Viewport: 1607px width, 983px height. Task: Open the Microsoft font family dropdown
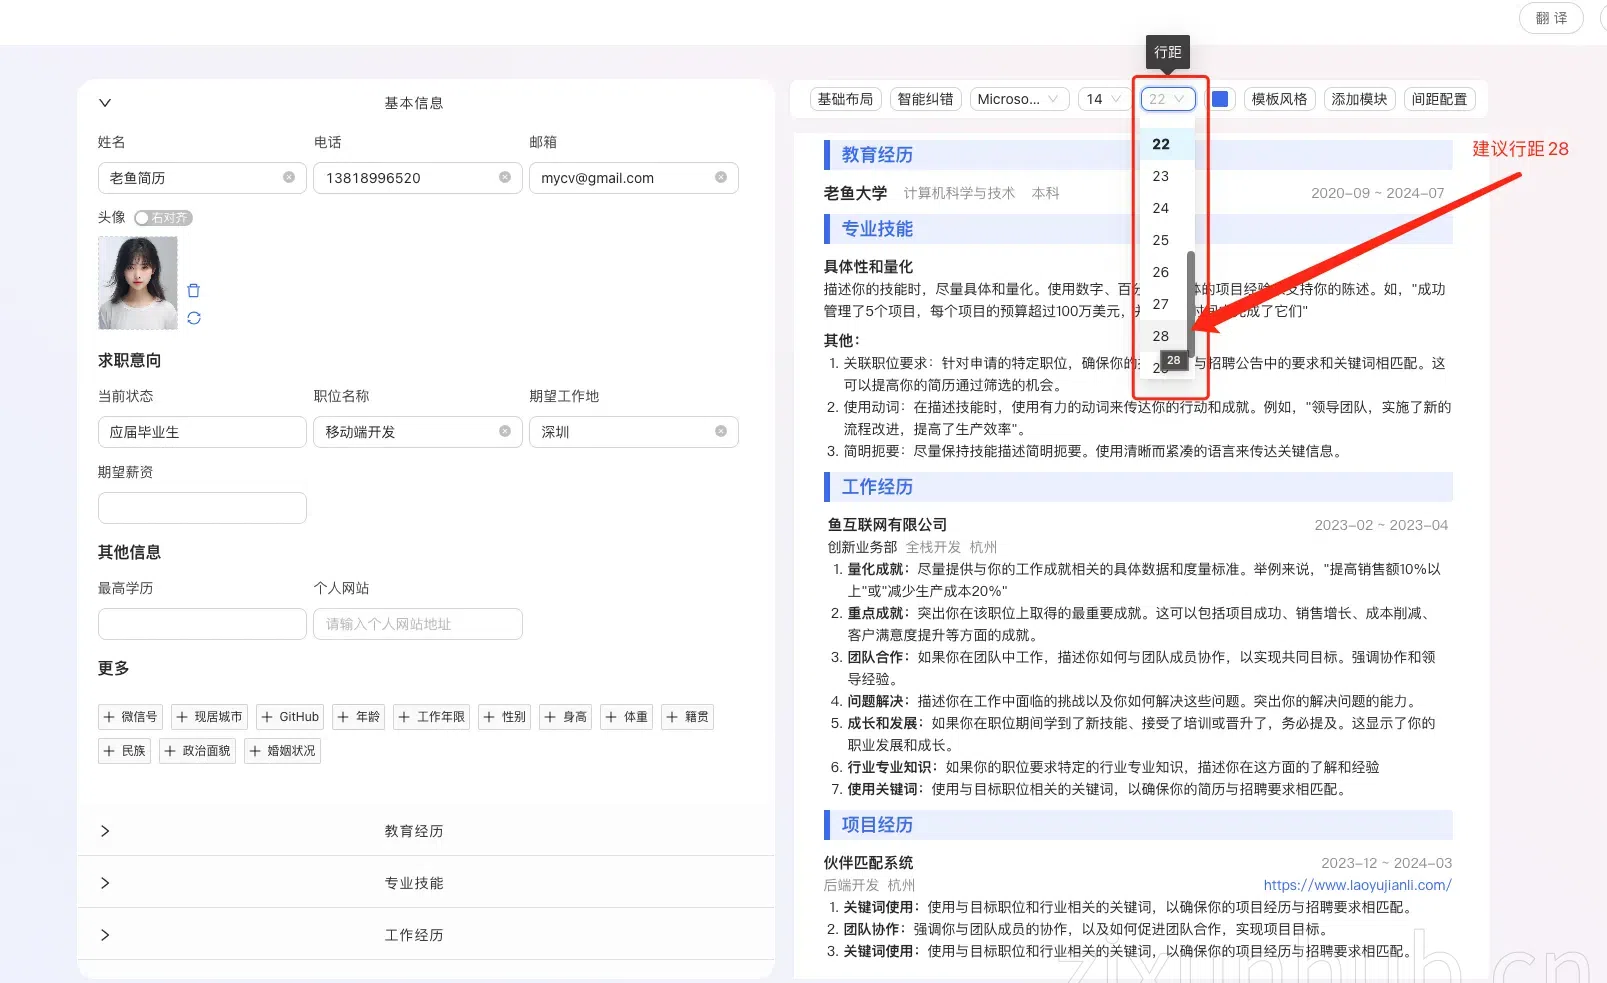click(x=1018, y=99)
